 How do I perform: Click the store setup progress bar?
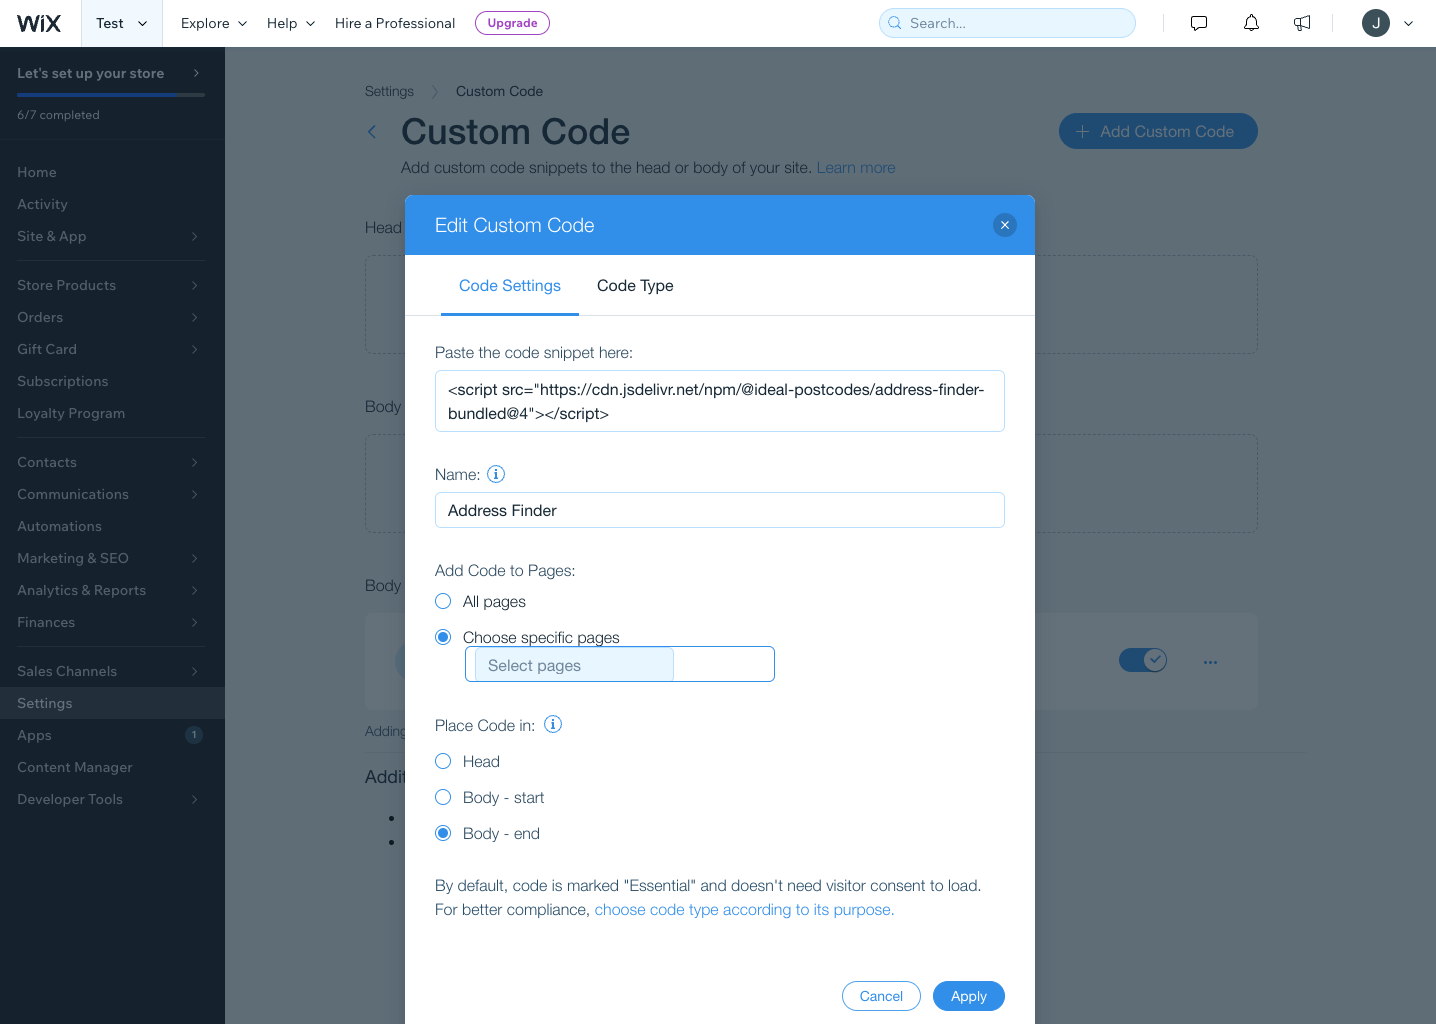110,93
